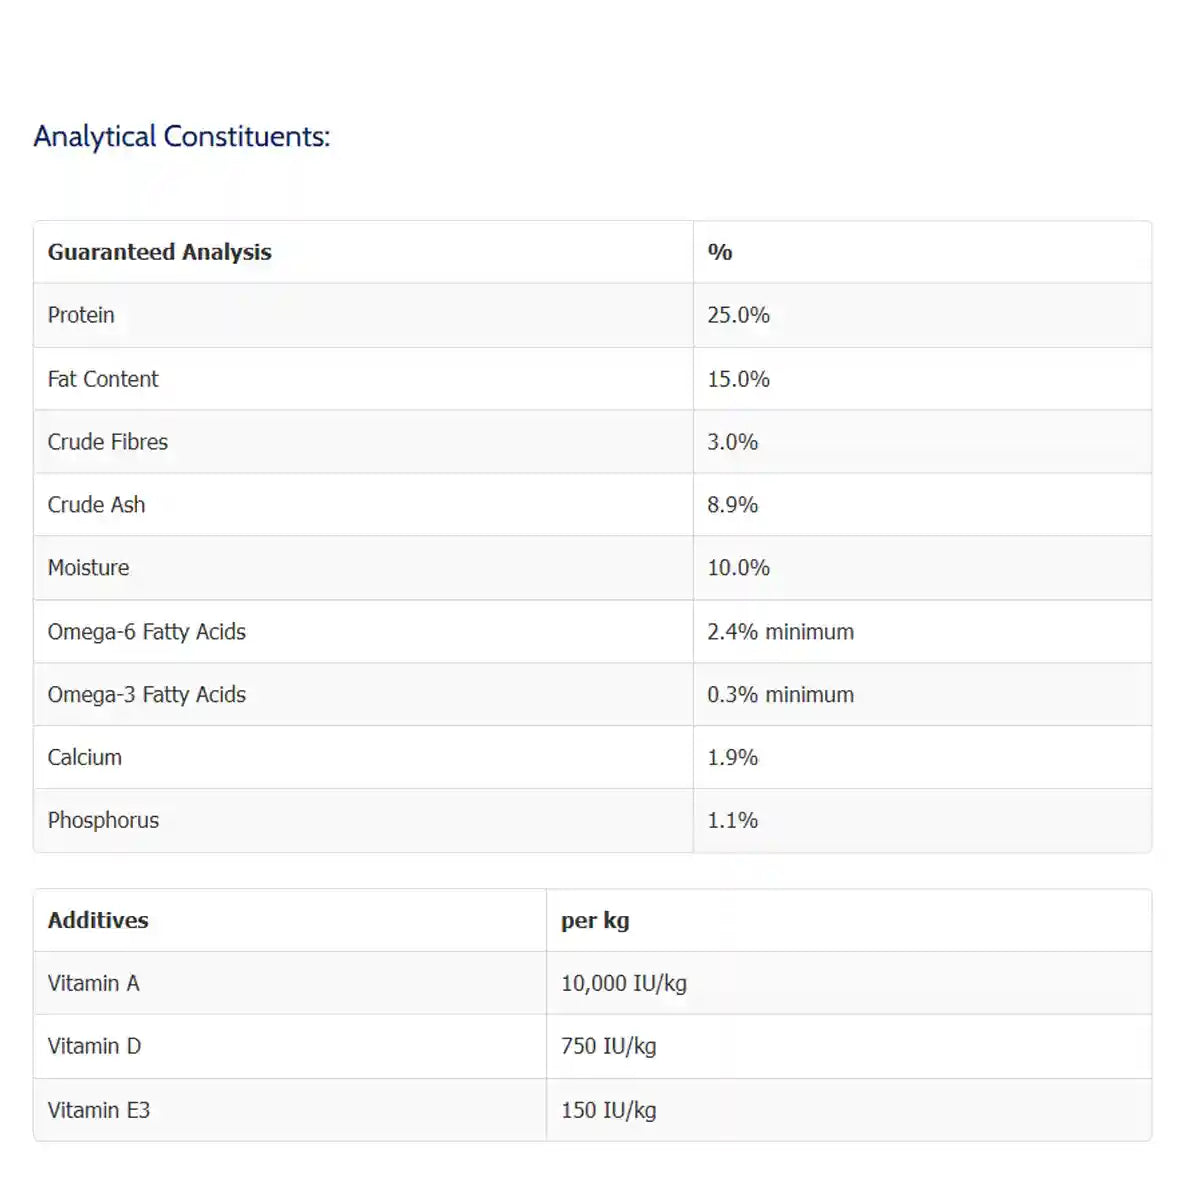
Task: Select the 2.4% minimum value
Action: (x=780, y=632)
